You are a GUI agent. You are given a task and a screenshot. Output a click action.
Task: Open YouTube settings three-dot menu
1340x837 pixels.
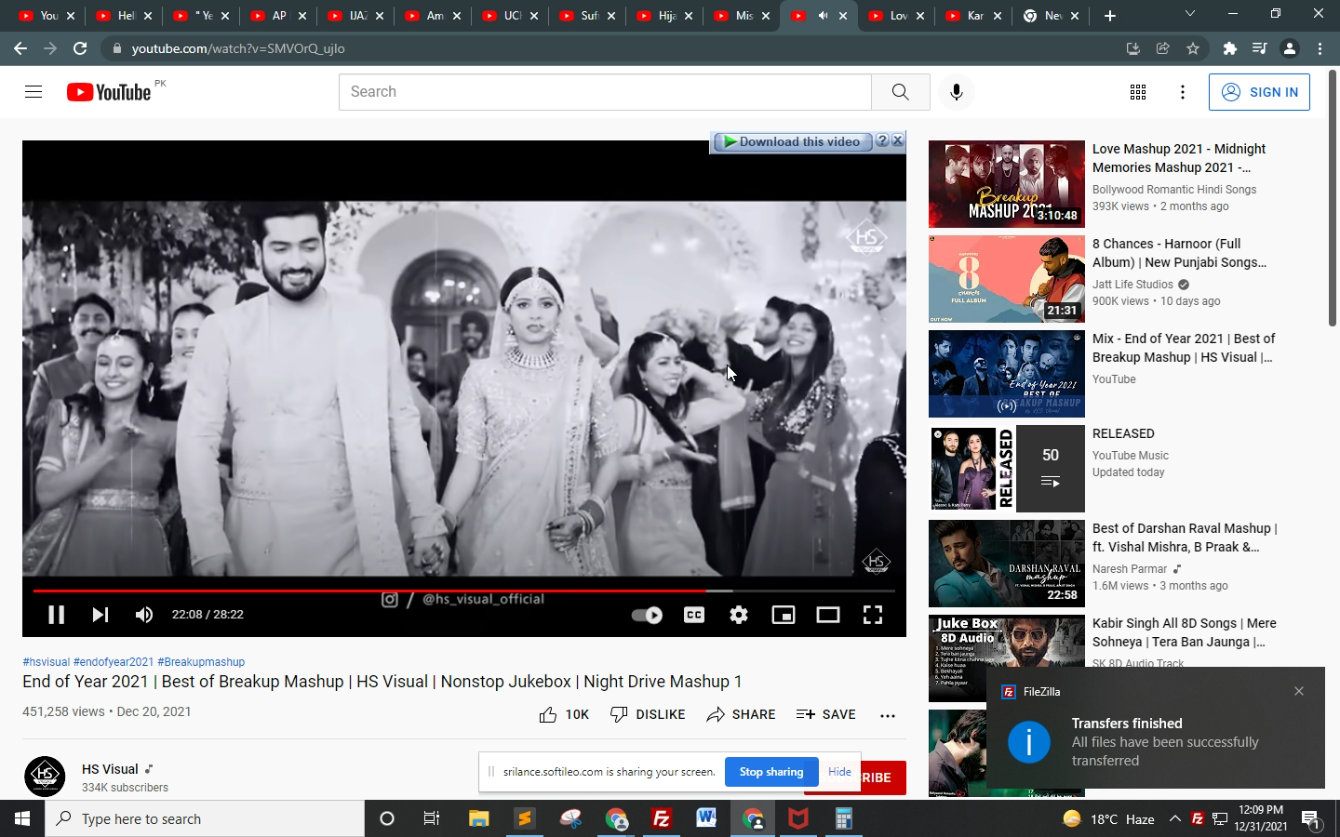coord(1182,92)
